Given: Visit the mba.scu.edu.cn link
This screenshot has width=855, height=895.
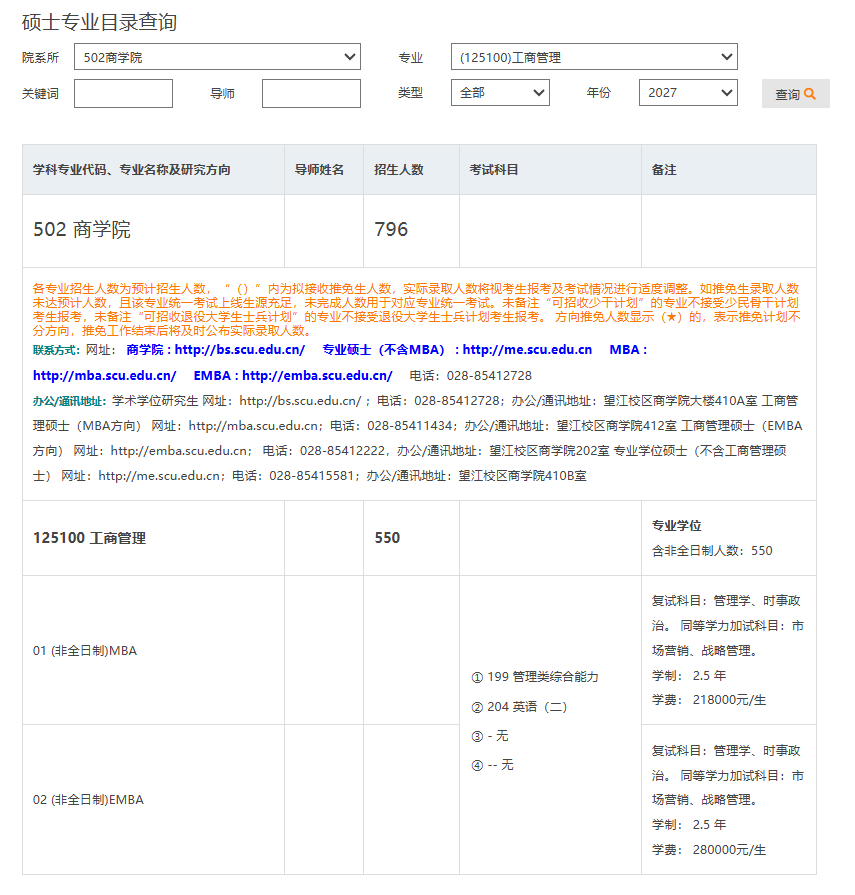Looking at the screenshot, I should coord(104,376).
